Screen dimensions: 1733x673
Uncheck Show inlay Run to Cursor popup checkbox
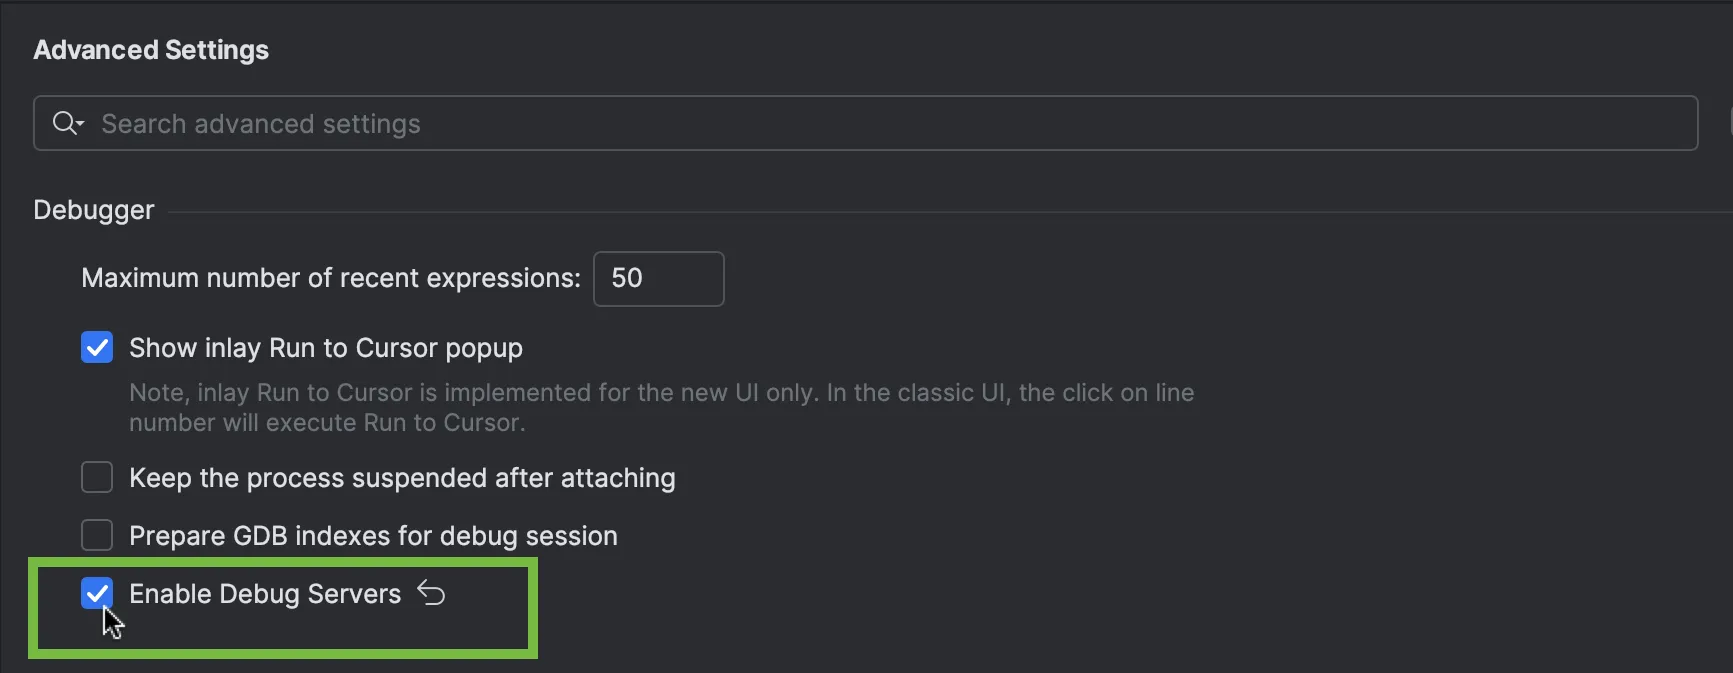coord(97,348)
